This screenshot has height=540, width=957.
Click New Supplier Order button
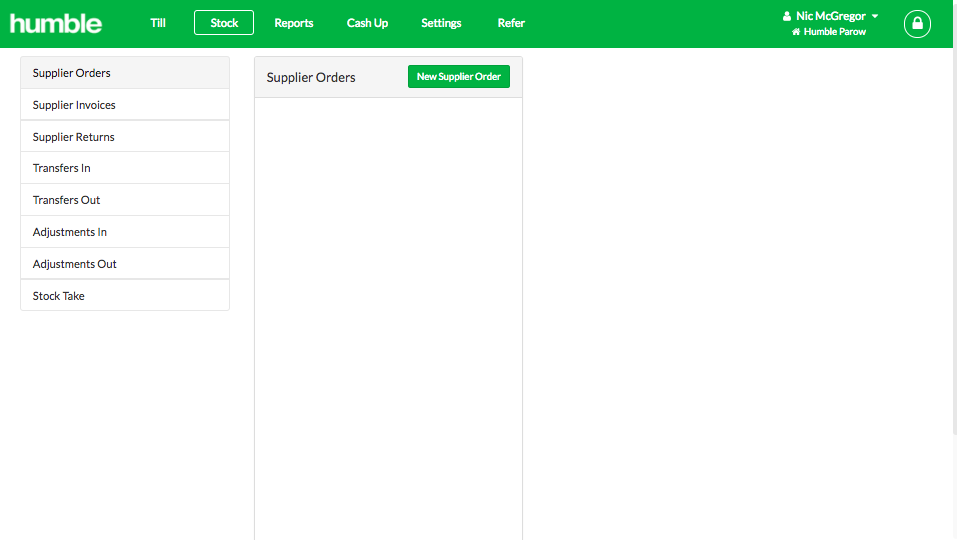(459, 77)
